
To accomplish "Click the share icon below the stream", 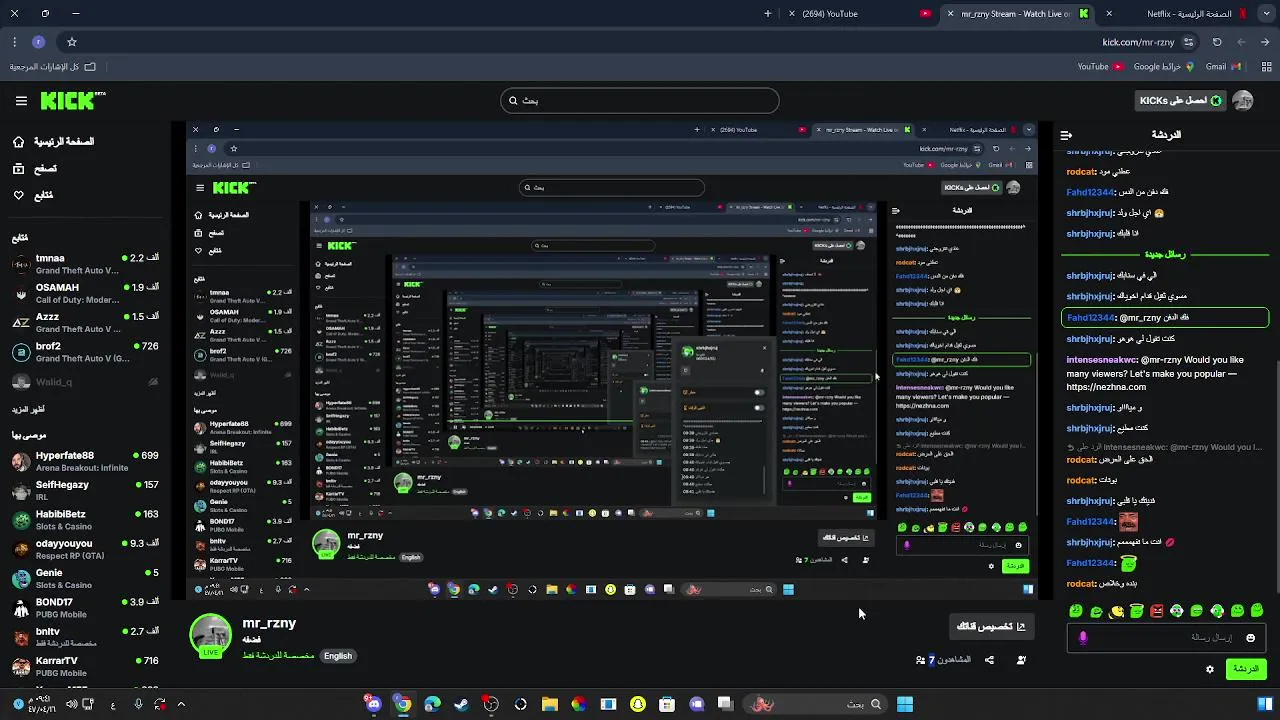I will click(989, 660).
